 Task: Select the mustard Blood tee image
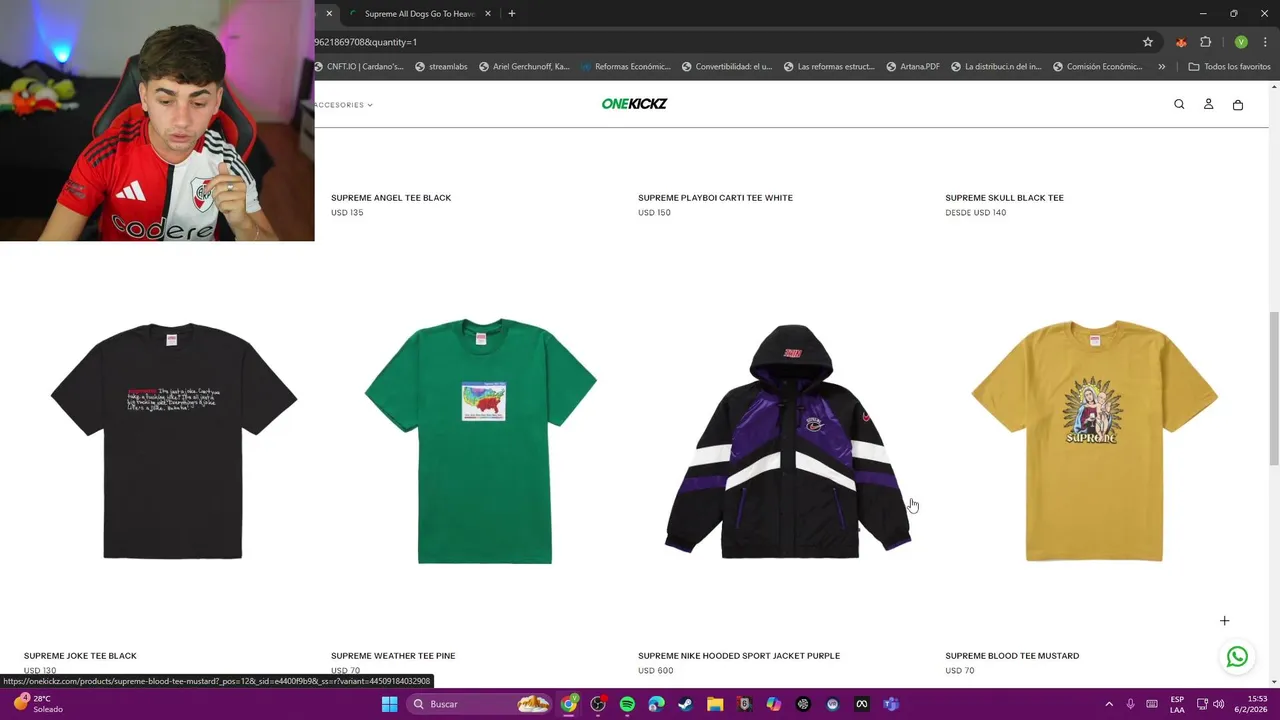click(1095, 441)
